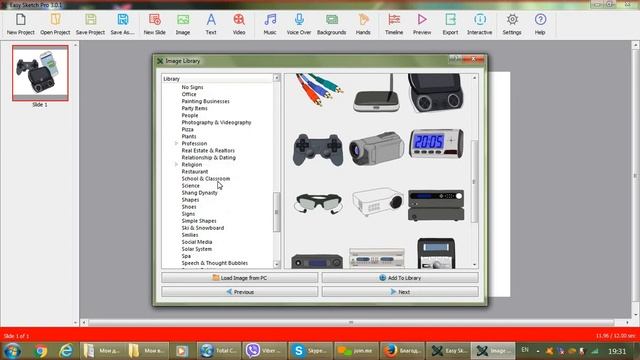
Task: Click the image grid scroll-up arrow
Action: click(x=474, y=78)
